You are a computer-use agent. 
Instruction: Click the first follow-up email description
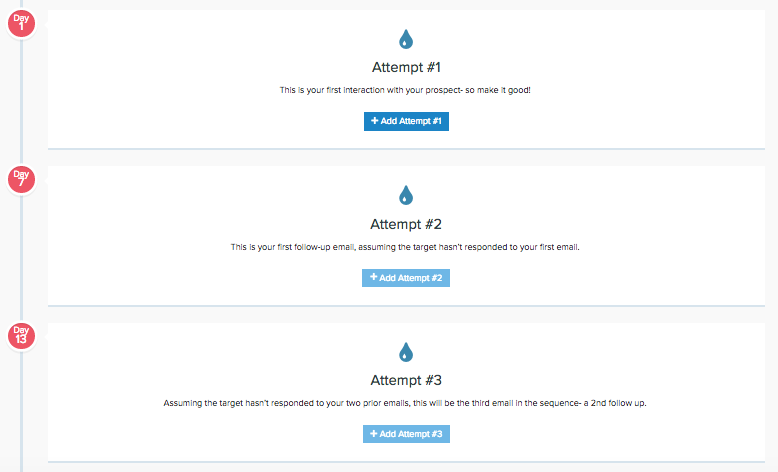tap(405, 247)
